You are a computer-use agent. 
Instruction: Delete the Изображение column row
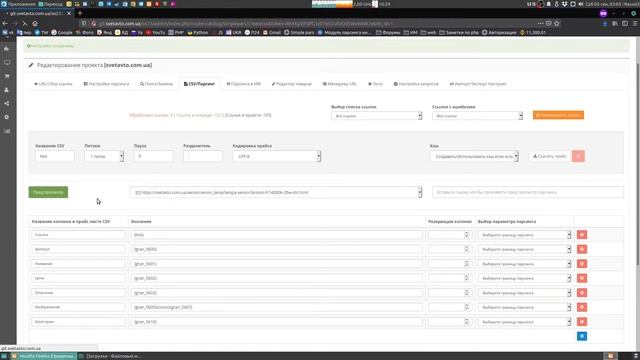click(582, 307)
